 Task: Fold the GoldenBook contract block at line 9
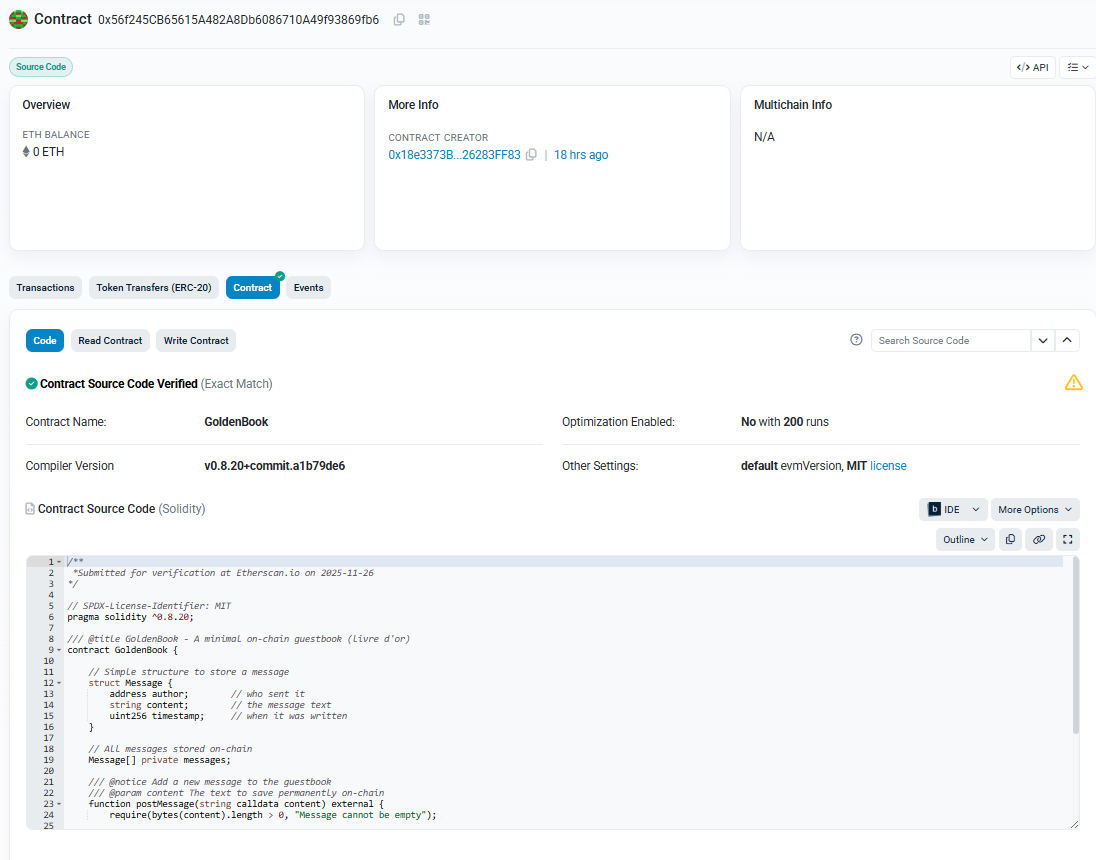click(x=59, y=650)
